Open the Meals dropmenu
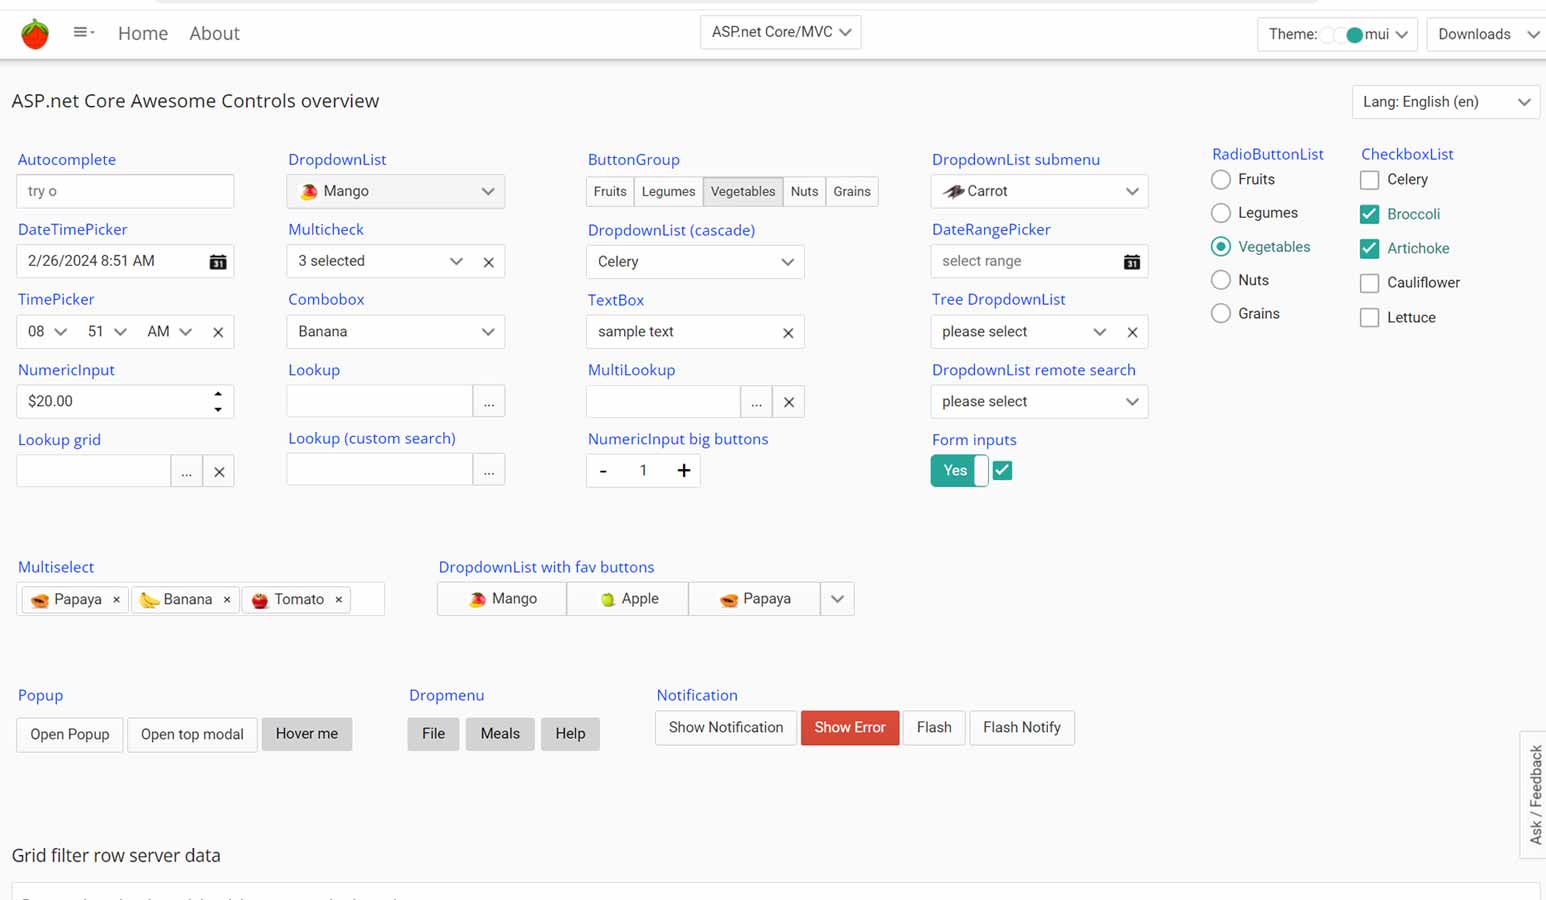This screenshot has height=900, width=1546. click(x=499, y=734)
